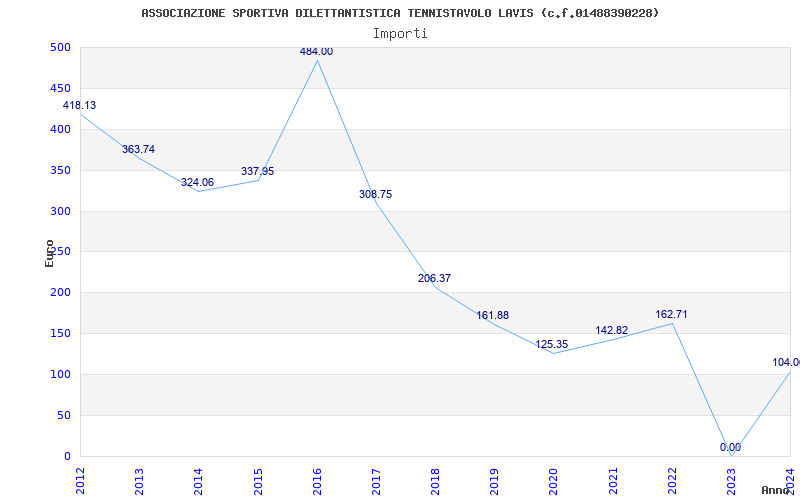Click the 0.00 data label for 2023
This screenshot has width=800, height=500.
tap(731, 447)
